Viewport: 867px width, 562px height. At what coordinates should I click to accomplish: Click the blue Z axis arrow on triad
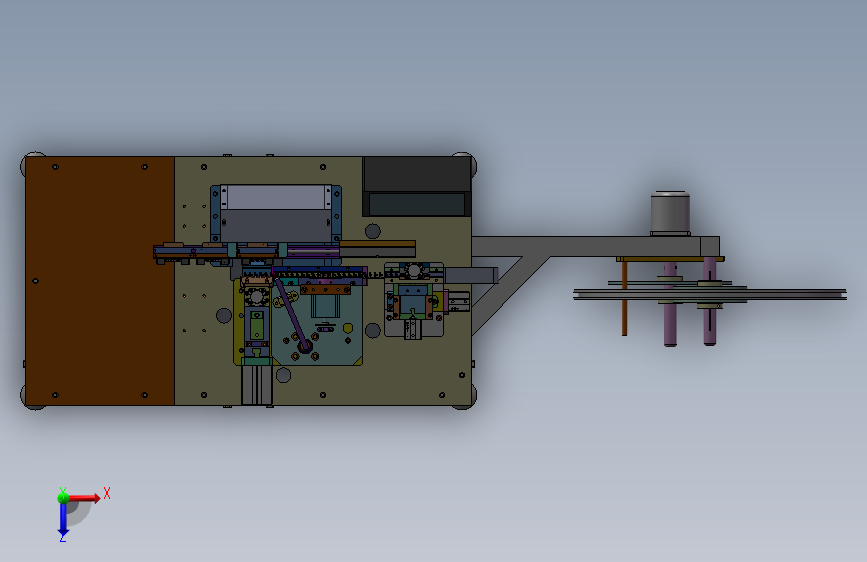click(x=63, y=520)
